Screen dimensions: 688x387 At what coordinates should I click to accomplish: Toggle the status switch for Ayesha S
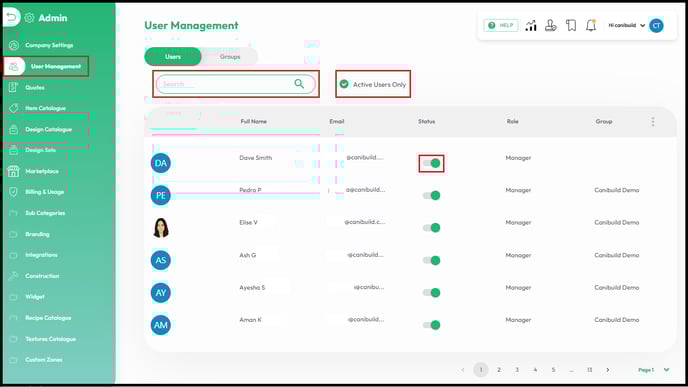[431, 293]
